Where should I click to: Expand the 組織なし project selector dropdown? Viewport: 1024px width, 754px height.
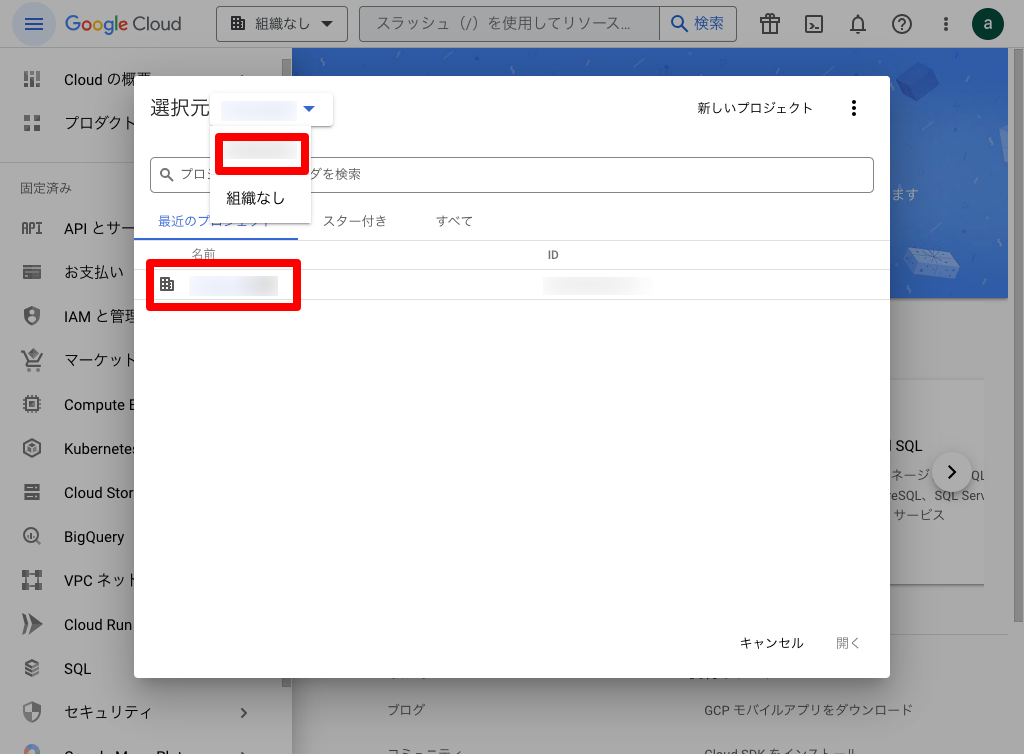click(281, 24)
